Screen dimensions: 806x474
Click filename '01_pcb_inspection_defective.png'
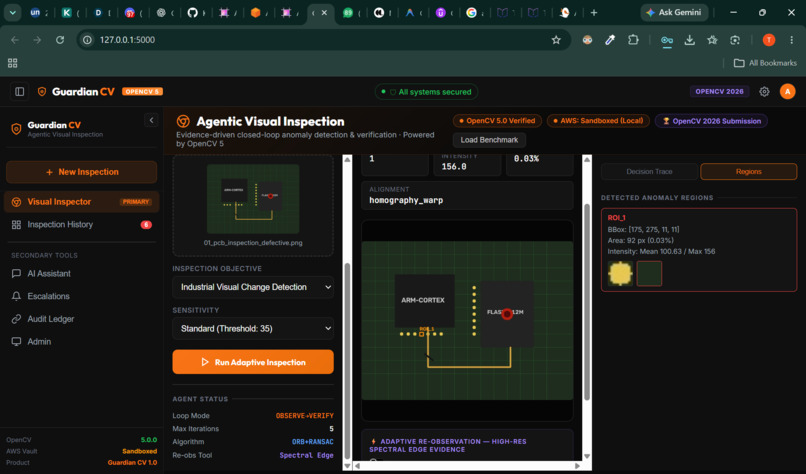tap(253, 243)
